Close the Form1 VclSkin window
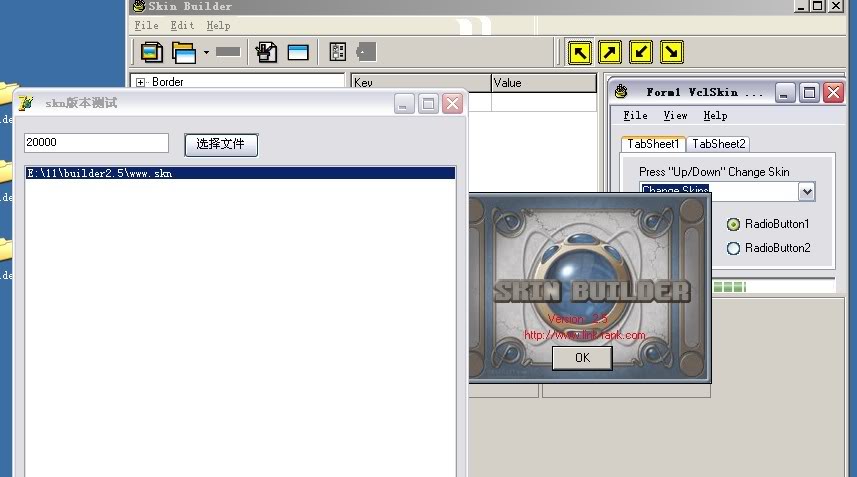857x477 pixels. 833,93
